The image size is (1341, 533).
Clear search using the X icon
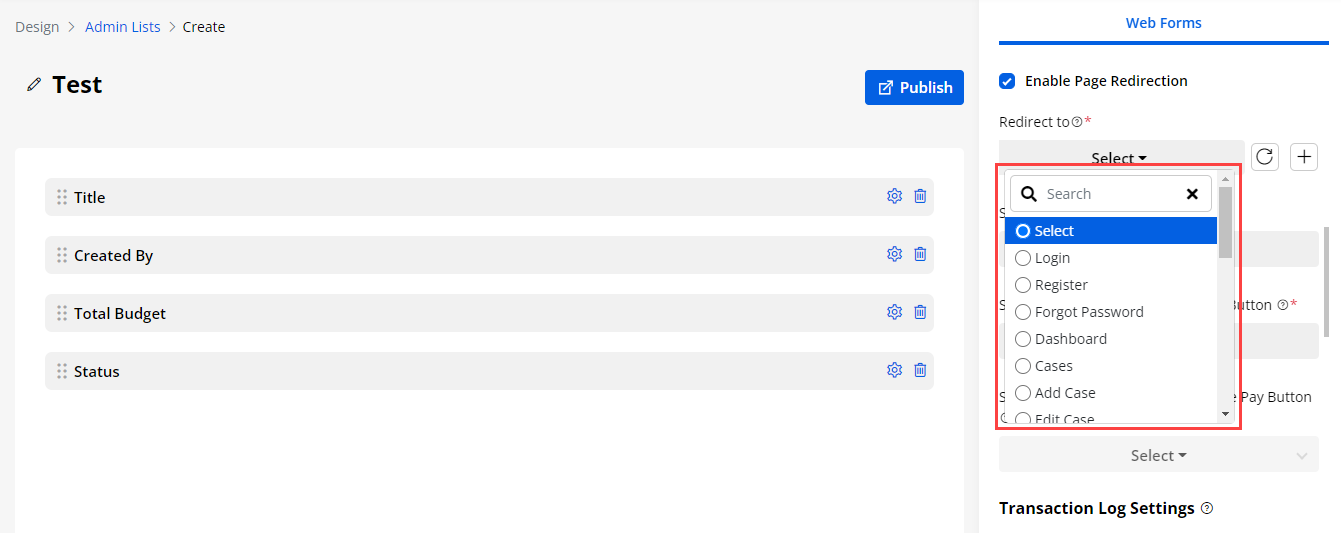pos(1192,194)
